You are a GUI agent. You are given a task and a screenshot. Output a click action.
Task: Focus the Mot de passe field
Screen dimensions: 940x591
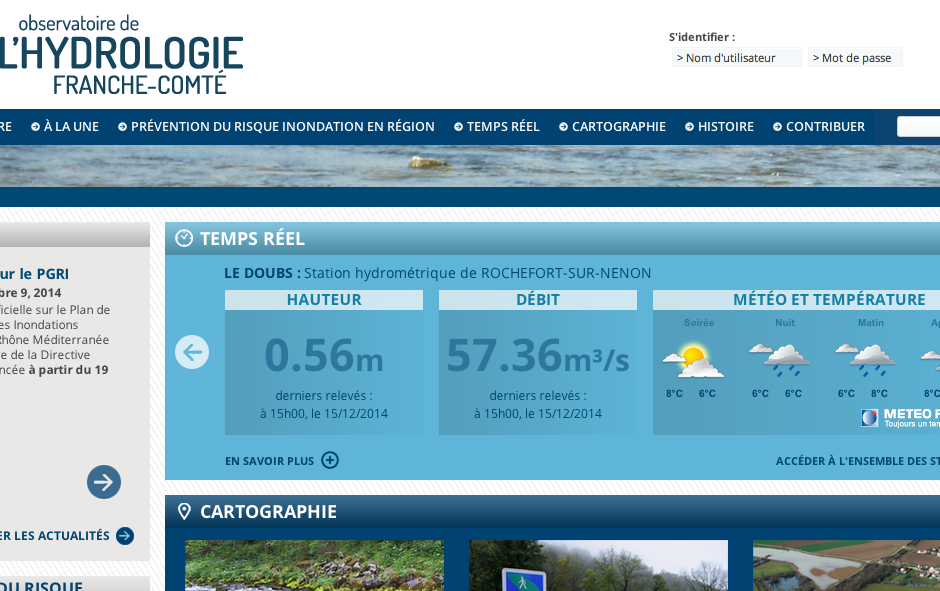[855, 58]
